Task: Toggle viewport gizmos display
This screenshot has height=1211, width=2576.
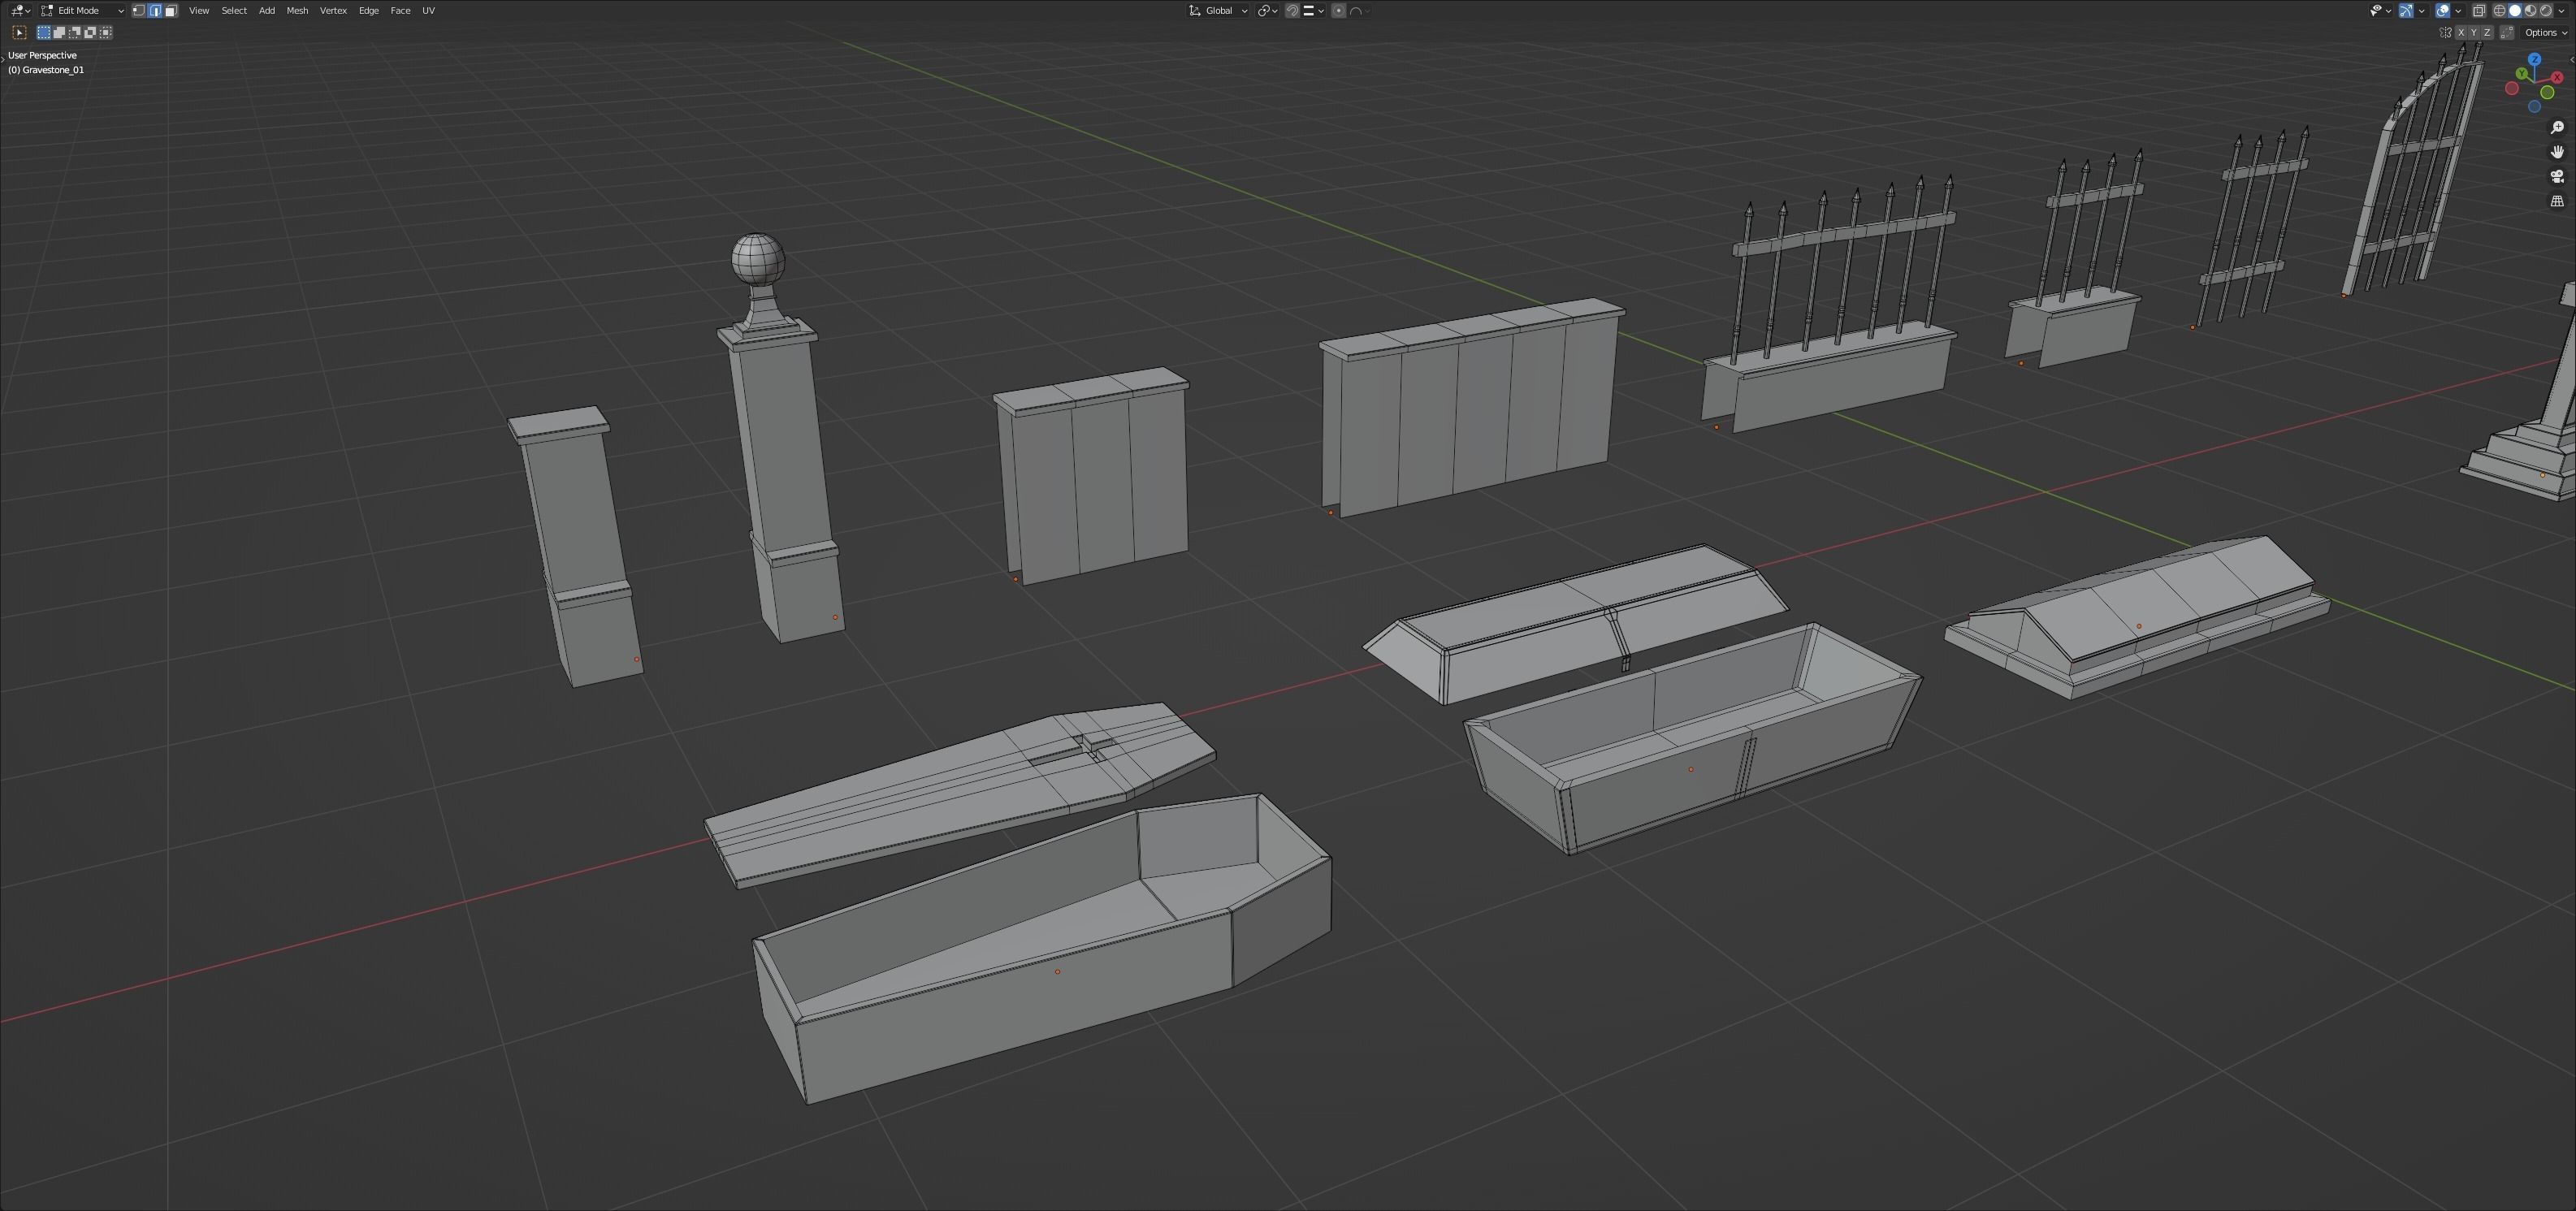Action: pyautogui.click(x=2406, y=11)
